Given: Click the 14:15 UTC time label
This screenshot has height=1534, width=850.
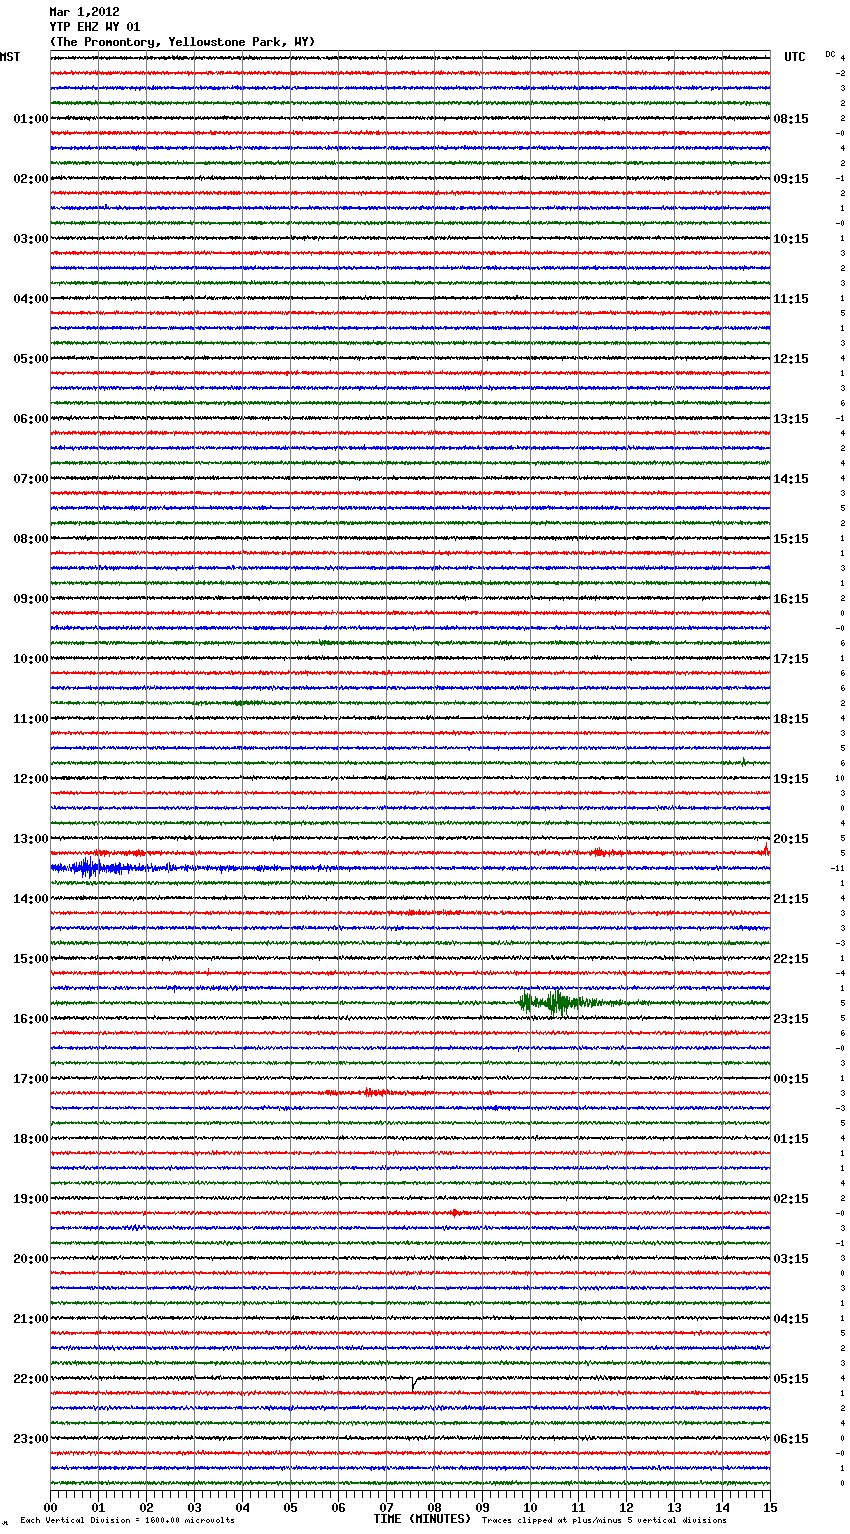Looking at the screenshot, I should point(791,479).
